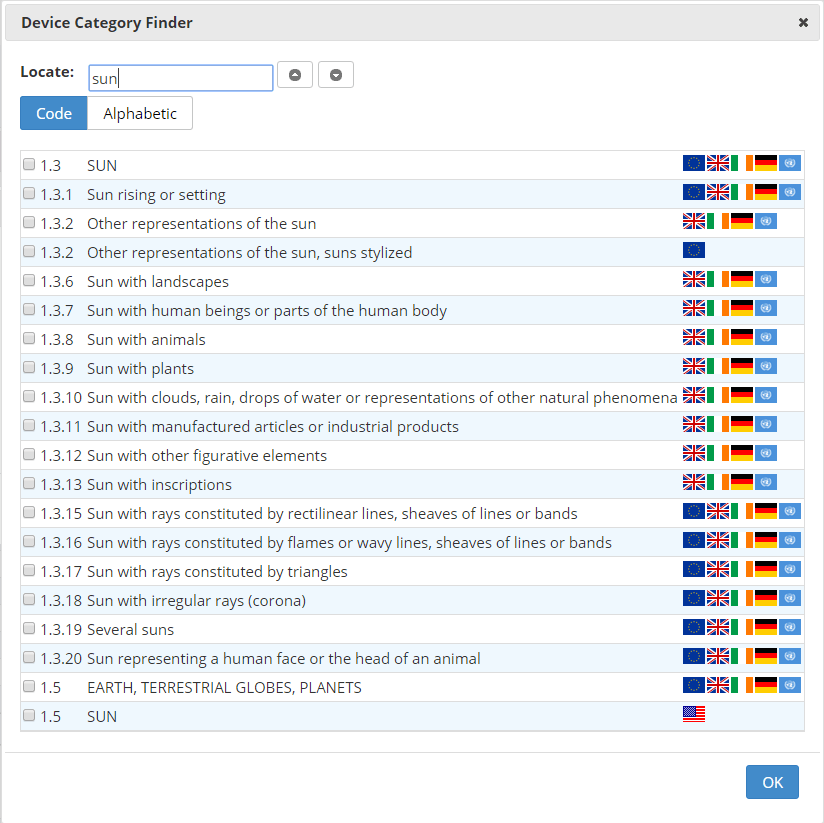This screenshot has height=823, width=824.
Task: Click the EU flag in the 1.3 SUN row
Action: (x=693, y=164)
